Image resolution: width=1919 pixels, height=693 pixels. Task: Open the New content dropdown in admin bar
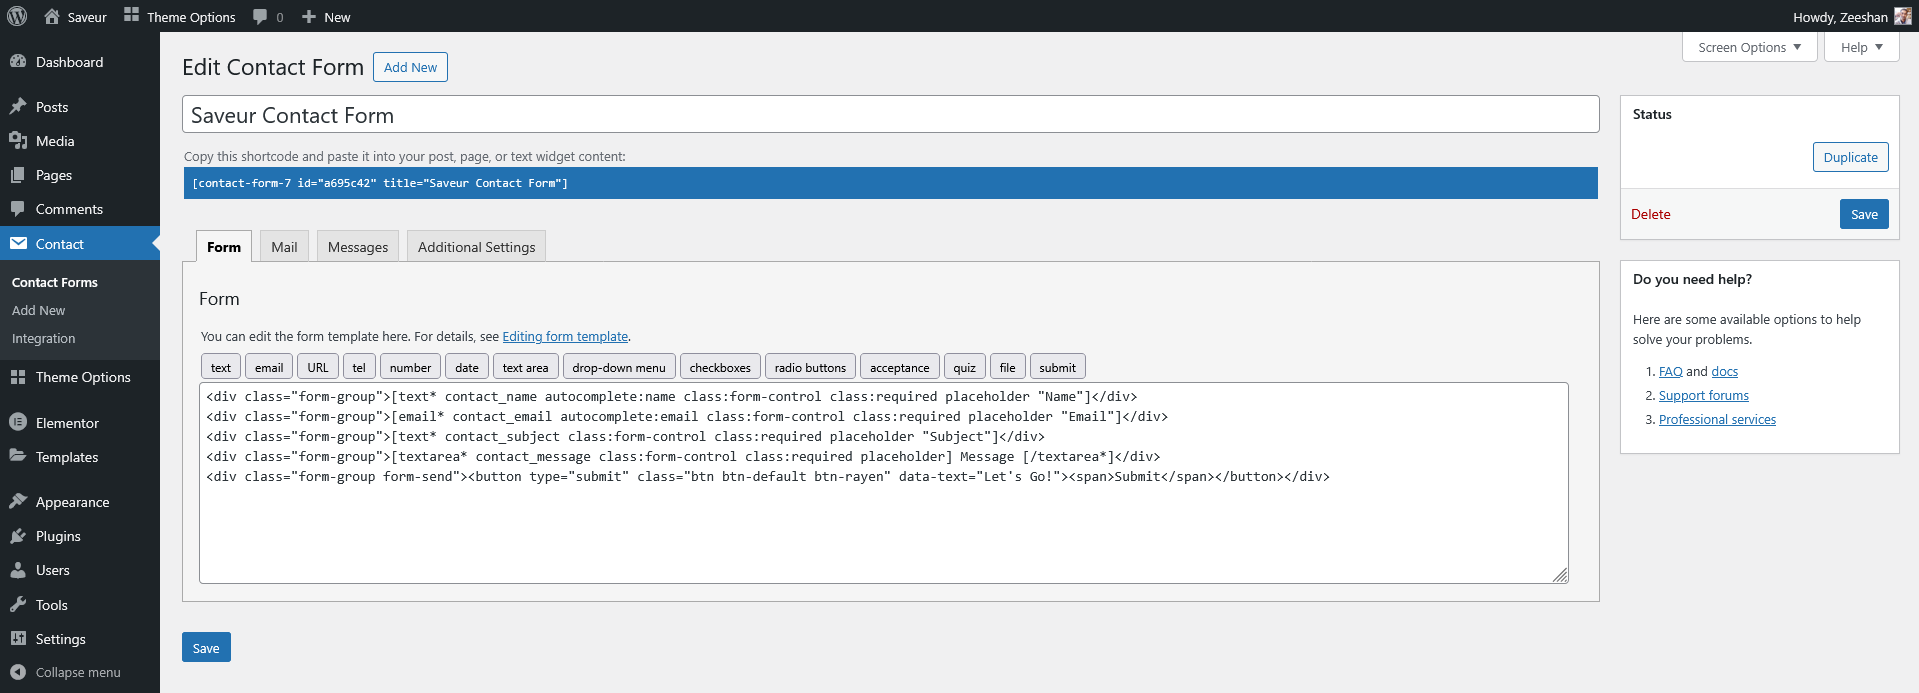click(x=326, y=16)
